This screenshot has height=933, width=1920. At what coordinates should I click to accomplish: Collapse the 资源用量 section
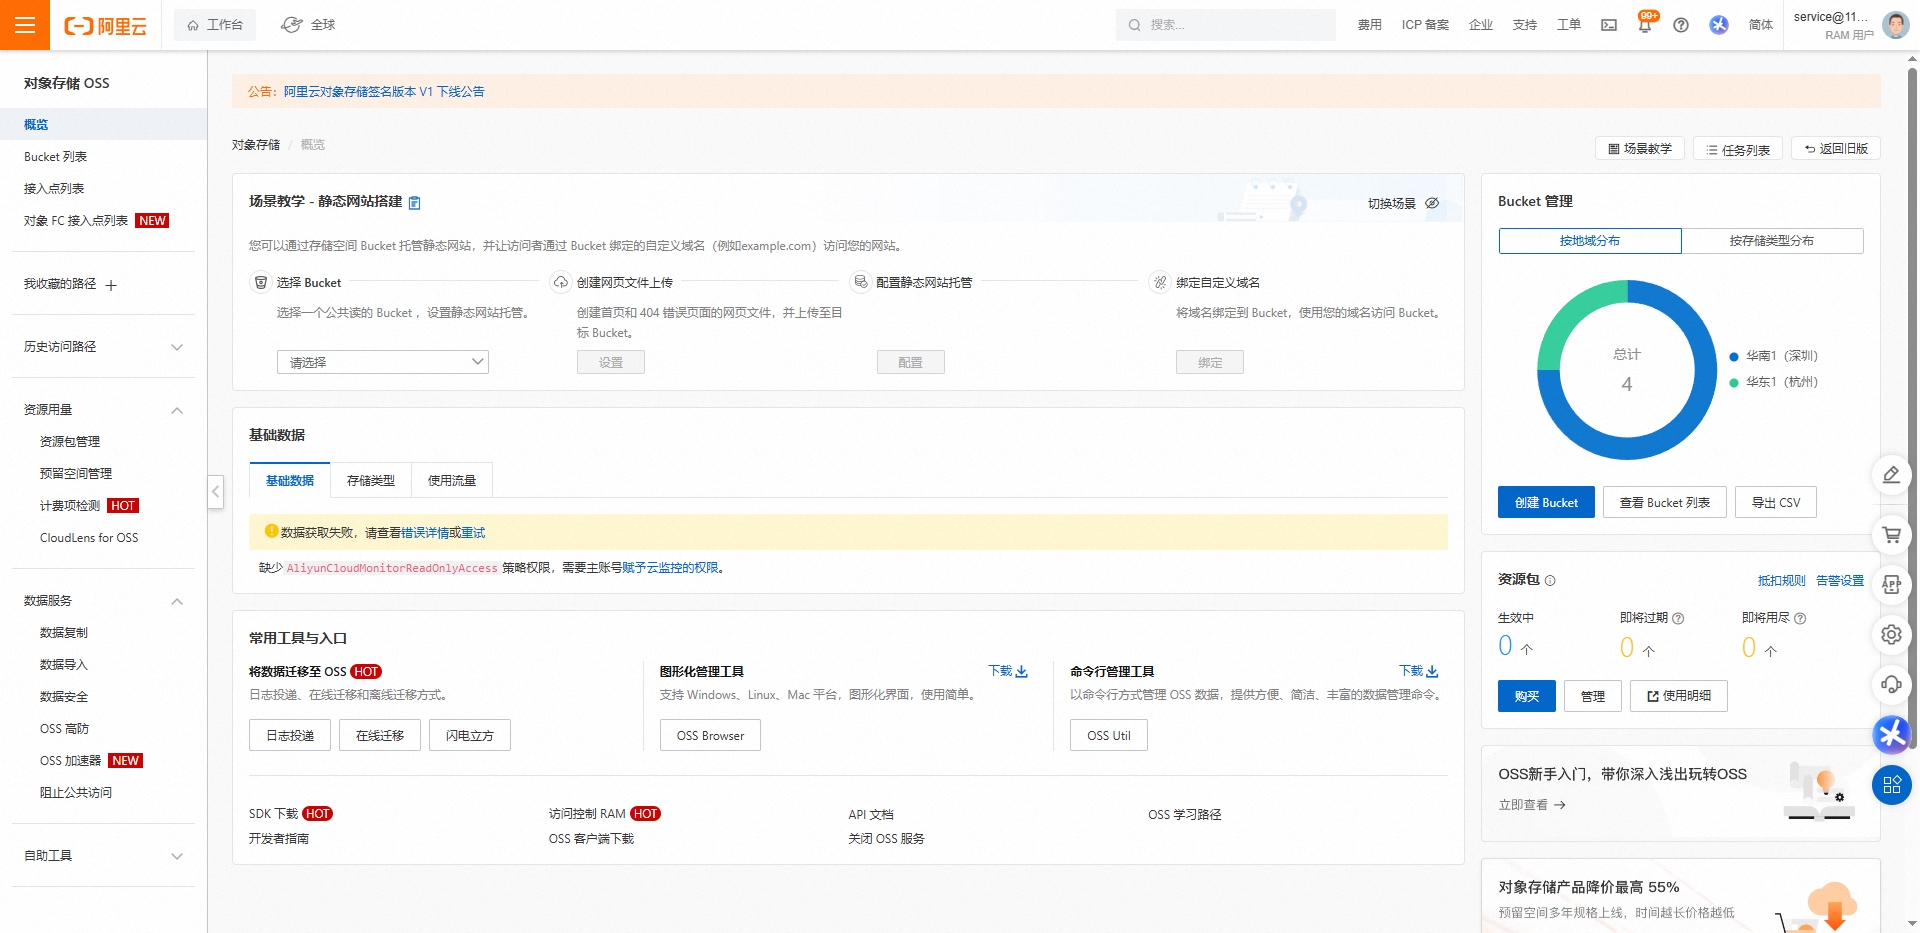[x=177, y=410]
